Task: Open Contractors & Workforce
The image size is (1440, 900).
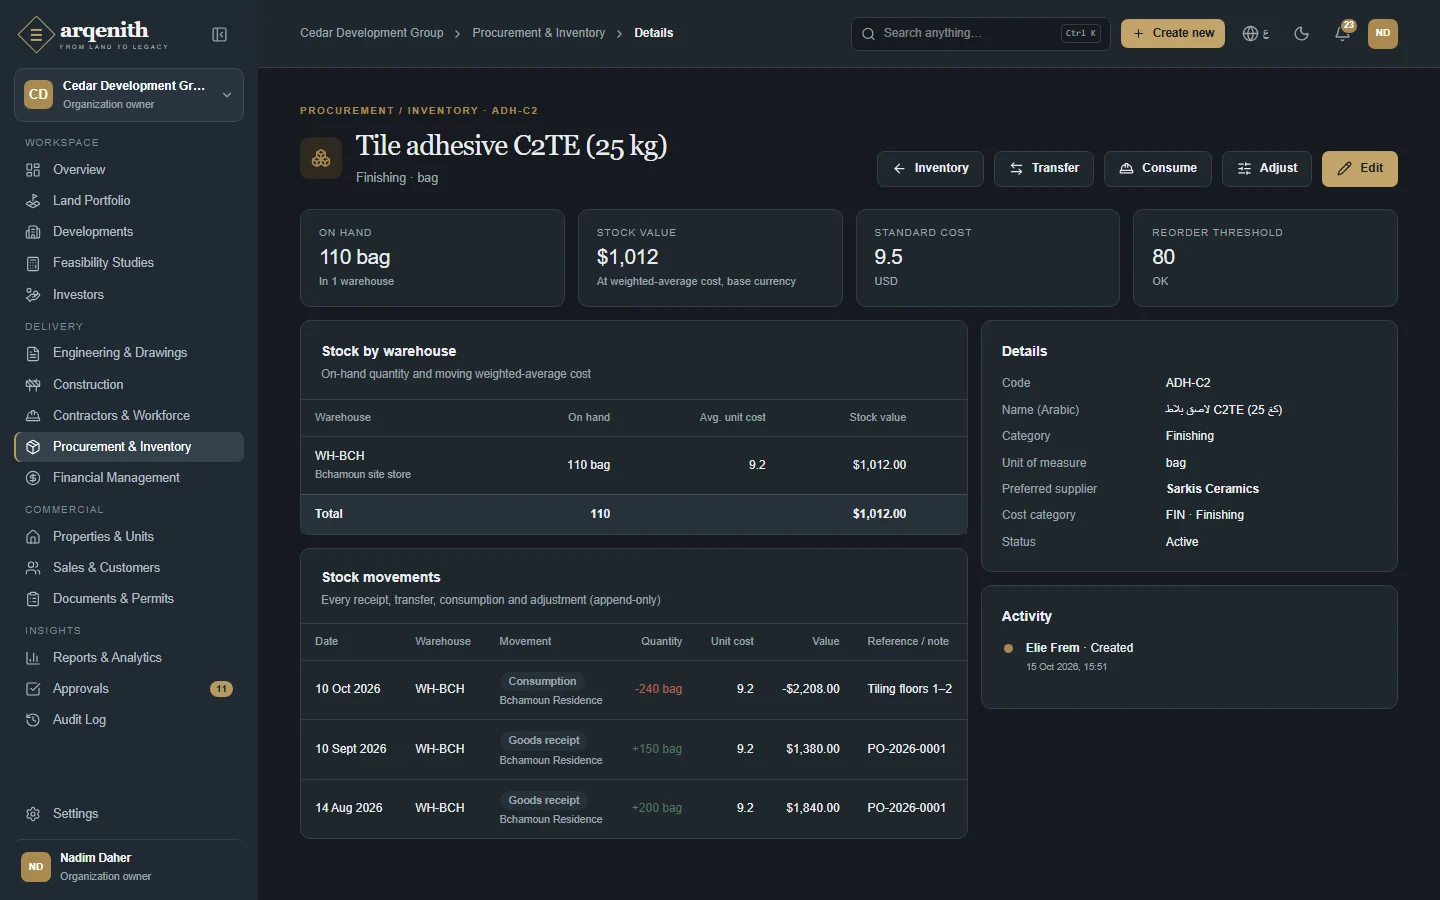Action: 129,416
